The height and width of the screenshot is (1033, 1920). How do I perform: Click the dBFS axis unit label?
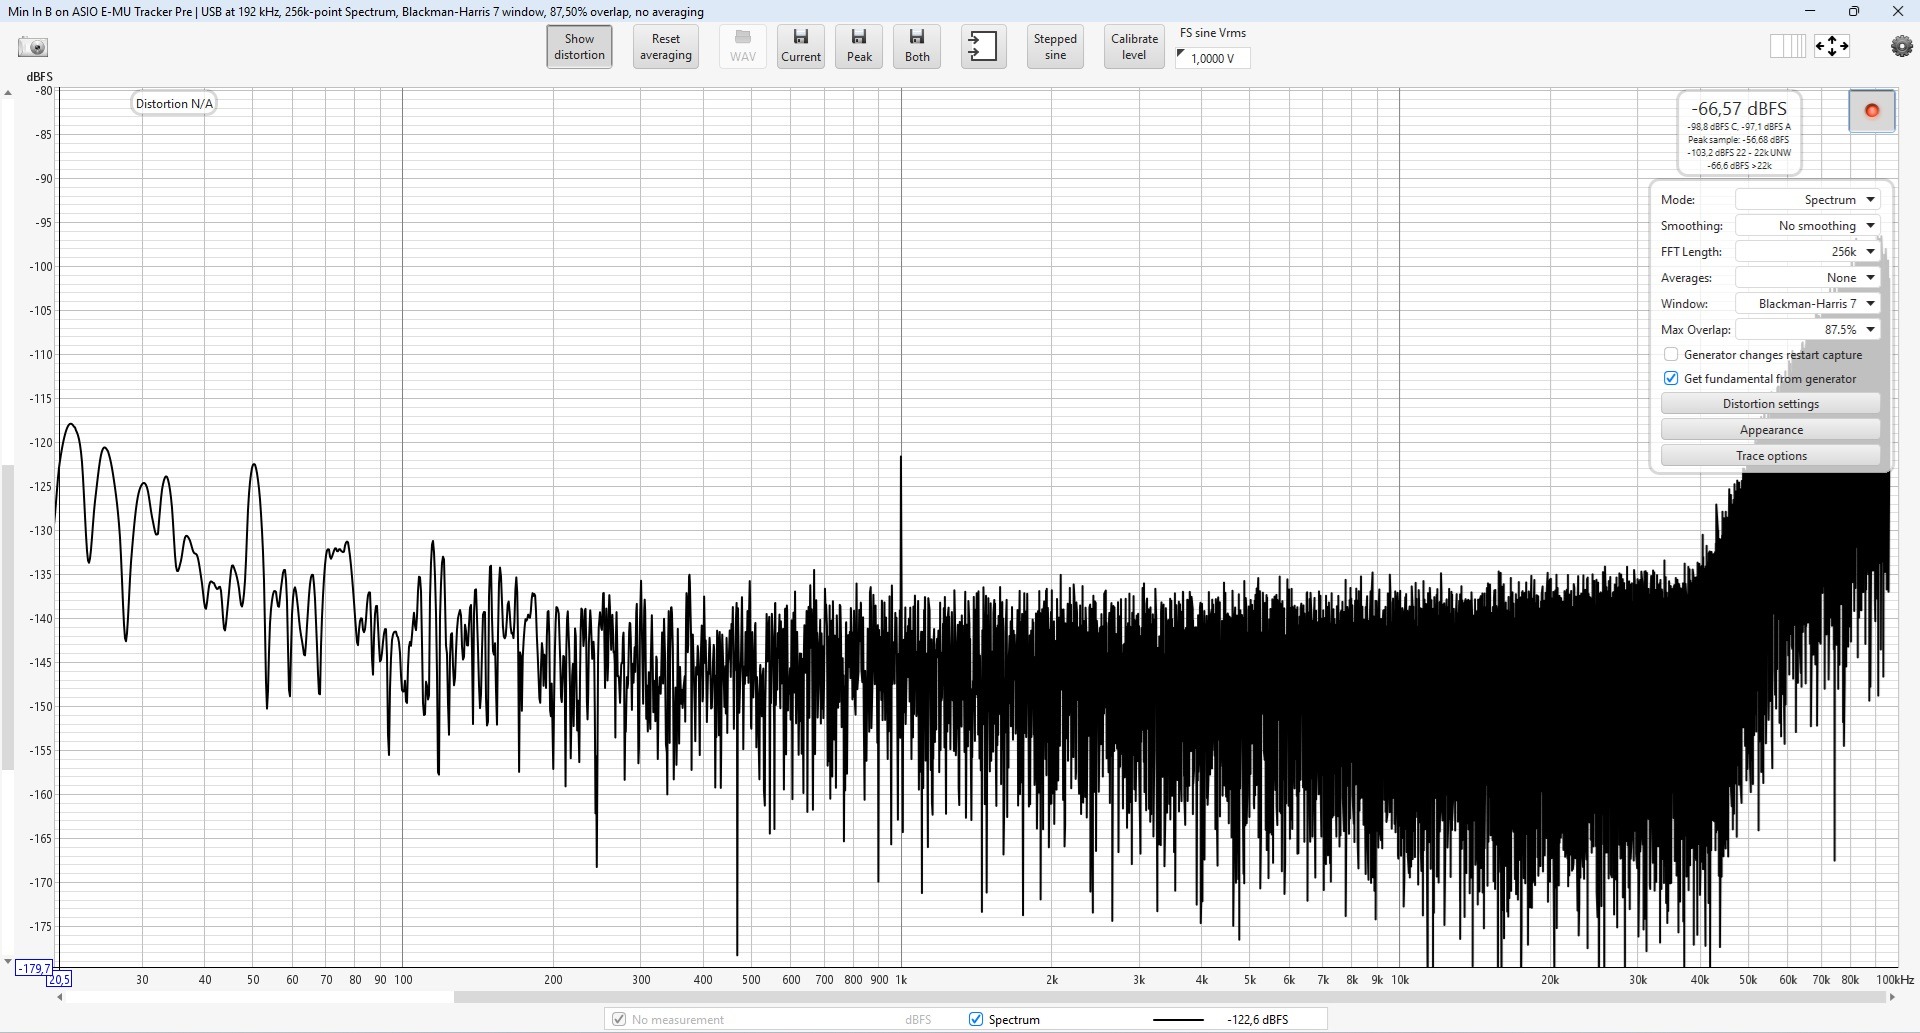(x=40, y=77)
